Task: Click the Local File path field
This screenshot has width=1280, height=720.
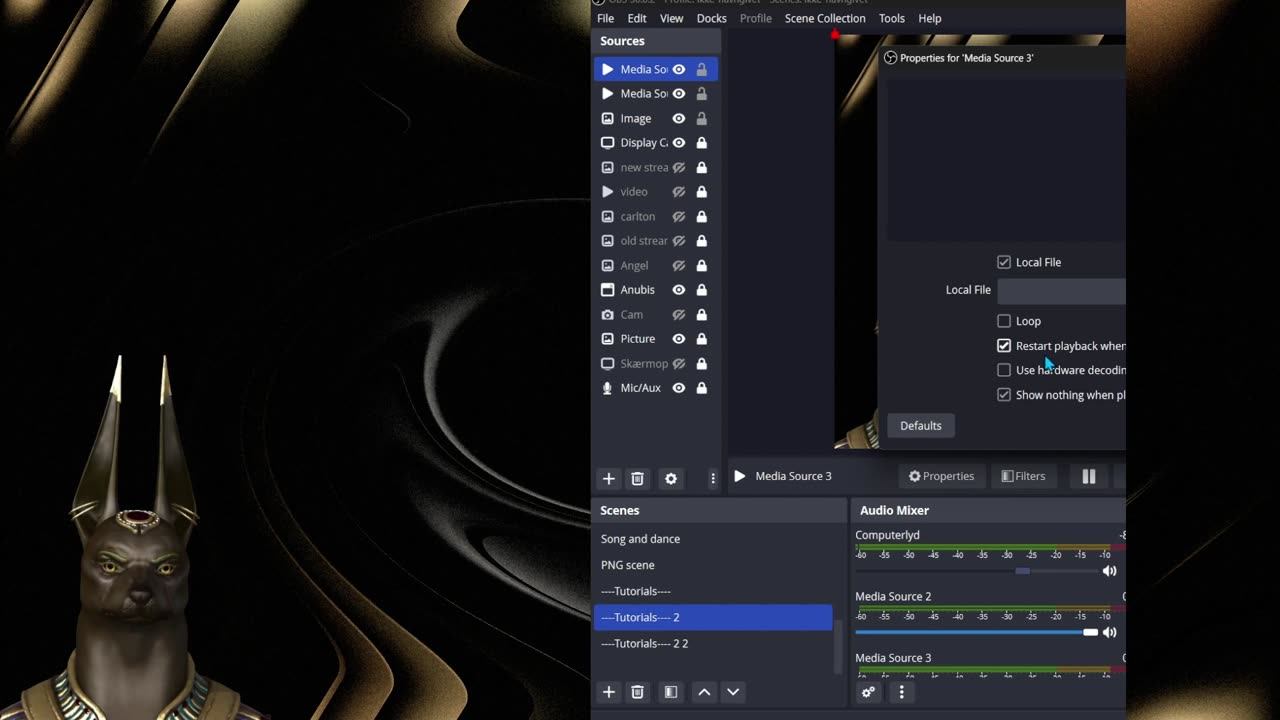Action: pyautogui.click(x=1061, y=290)
